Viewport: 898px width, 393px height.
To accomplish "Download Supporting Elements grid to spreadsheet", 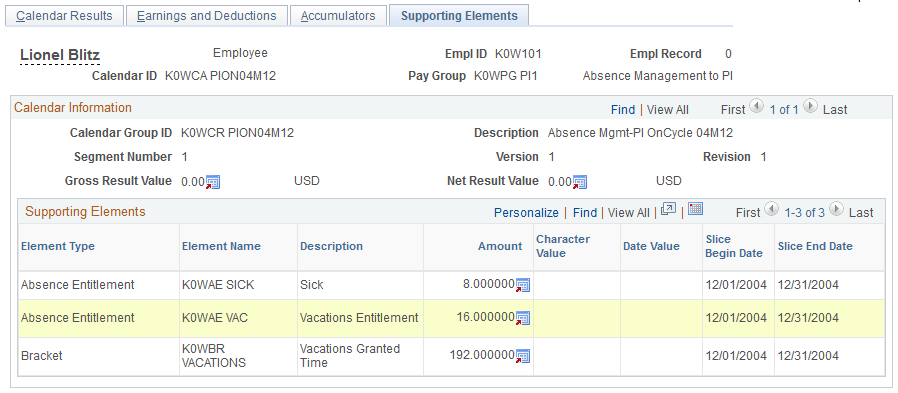I will (x=695, y=209).
